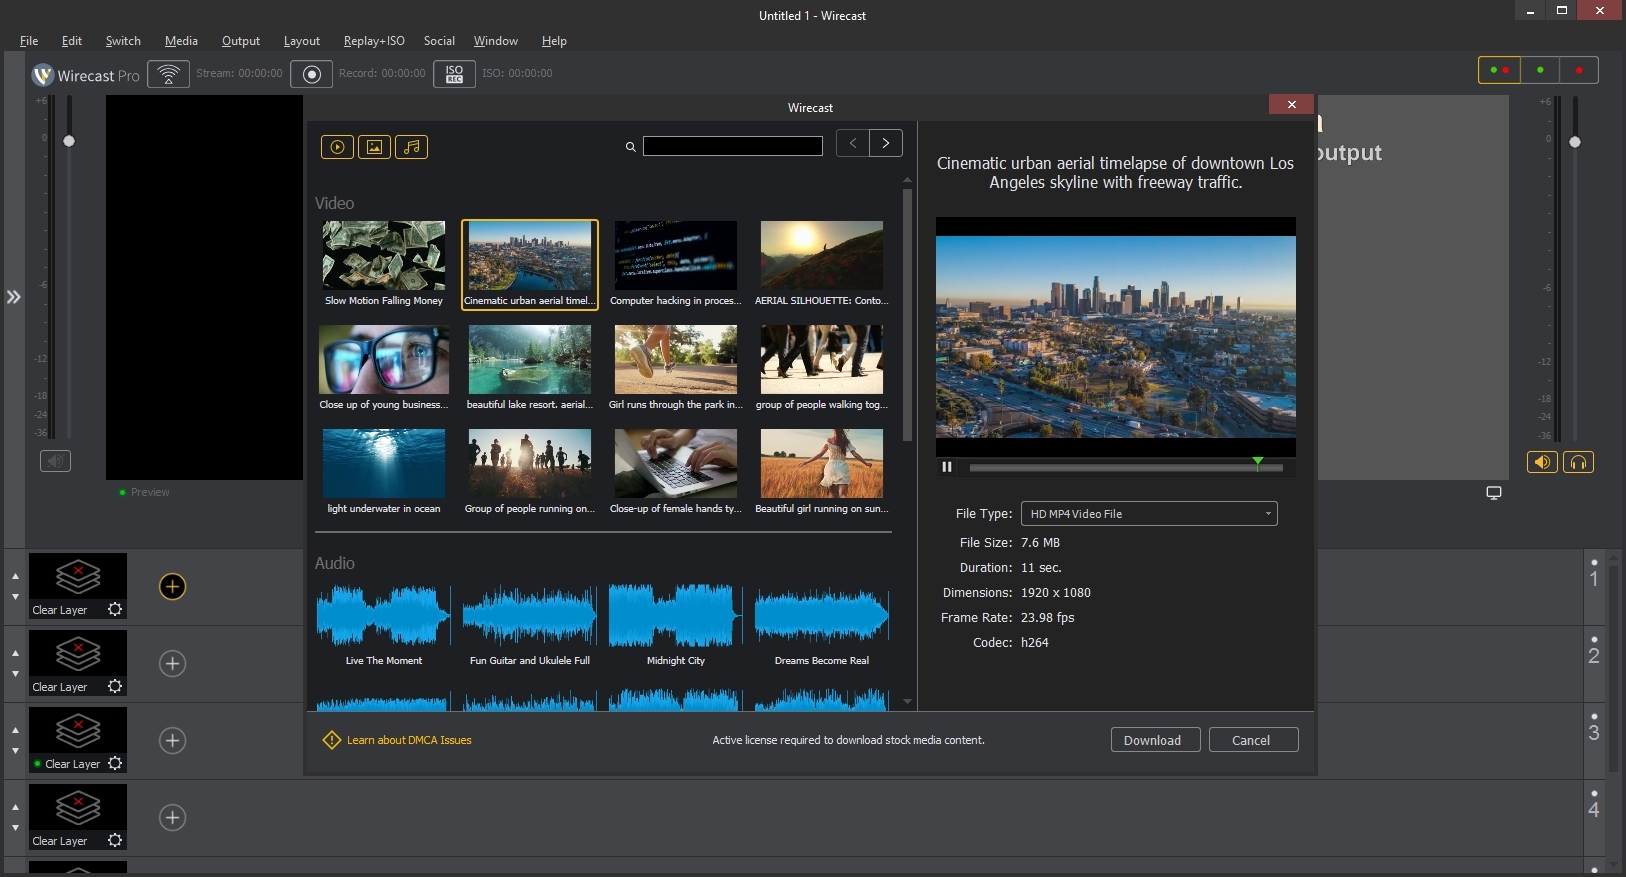Add a source to layer 2

pyautogui.click(x=172, y=663)
